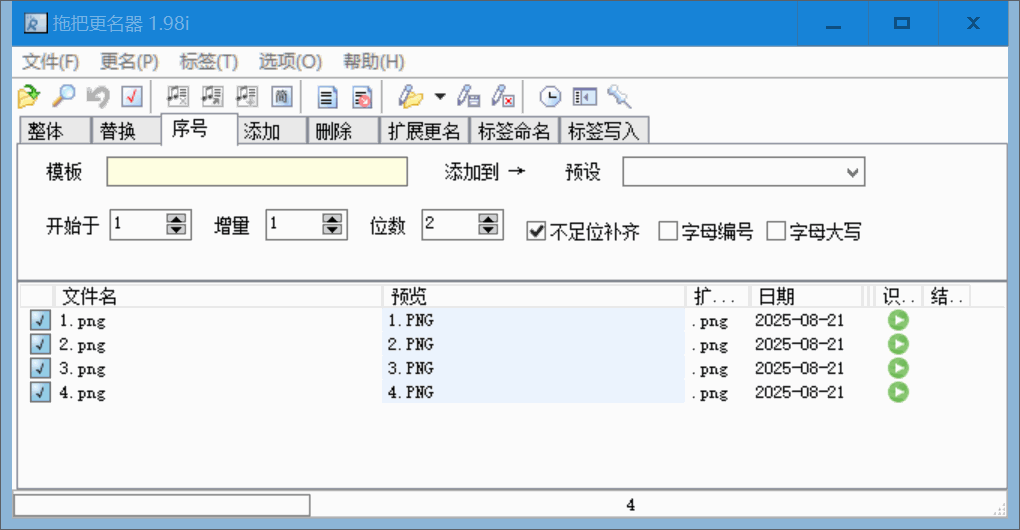This screenshot has width=1020, height=530.
Task: Select the 序号 tab
Action: point(199,129)
